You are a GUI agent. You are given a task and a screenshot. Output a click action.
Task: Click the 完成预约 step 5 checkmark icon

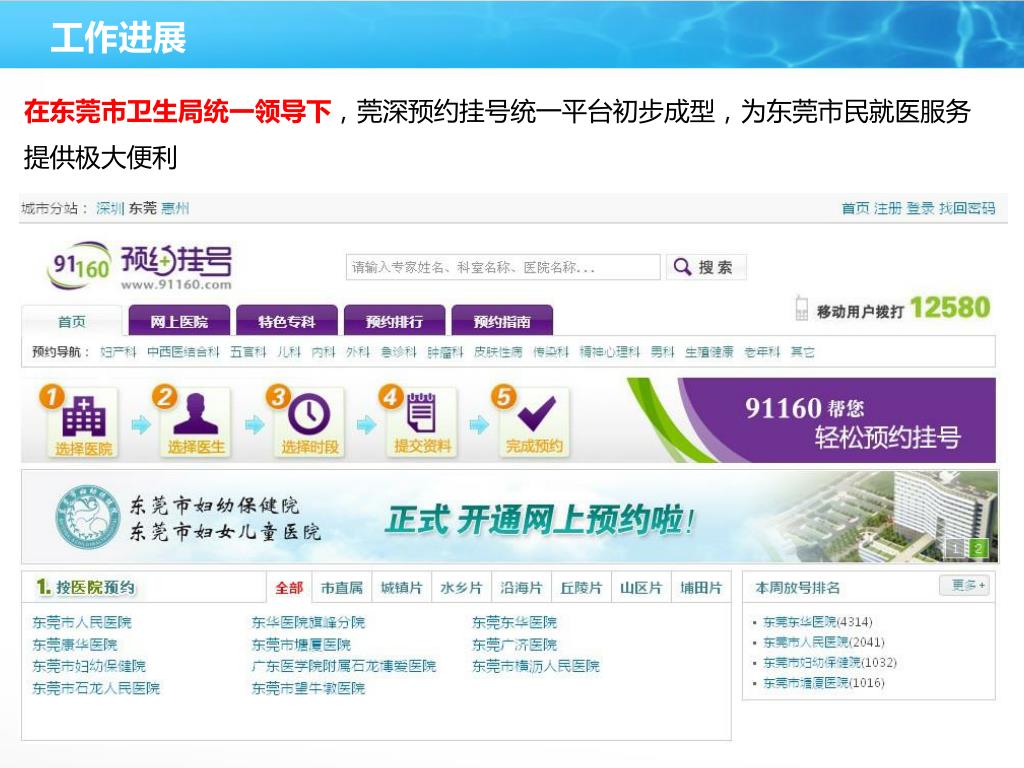[x=536, y=413]
